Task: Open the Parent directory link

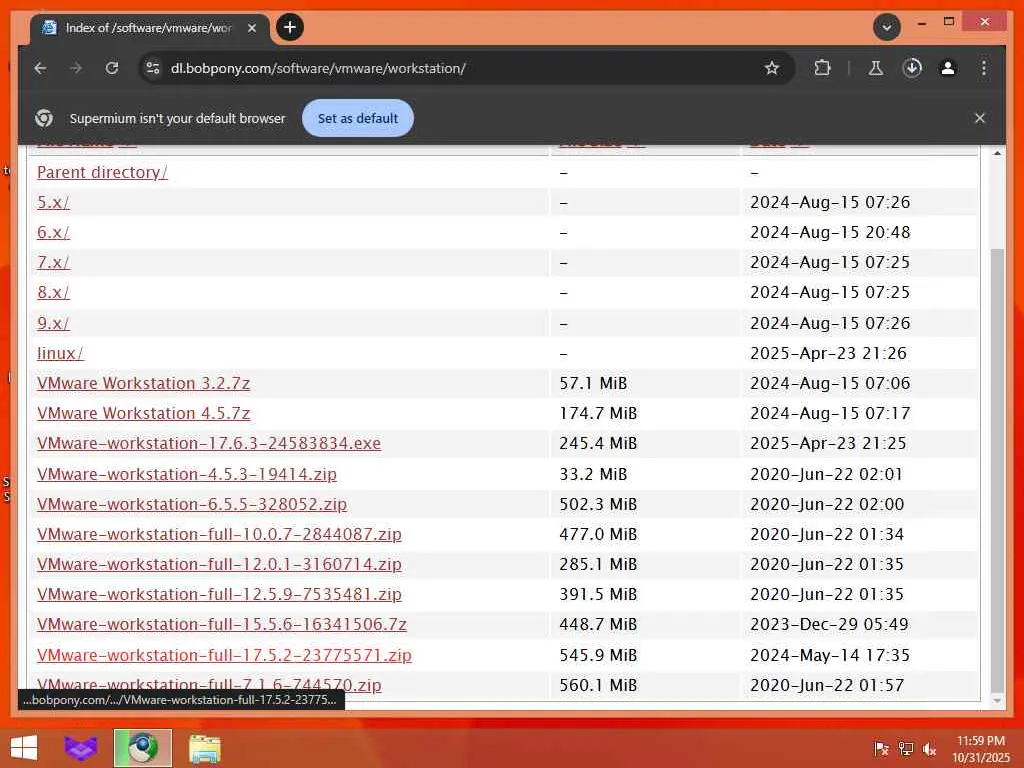Action: (x=103, y=172)
